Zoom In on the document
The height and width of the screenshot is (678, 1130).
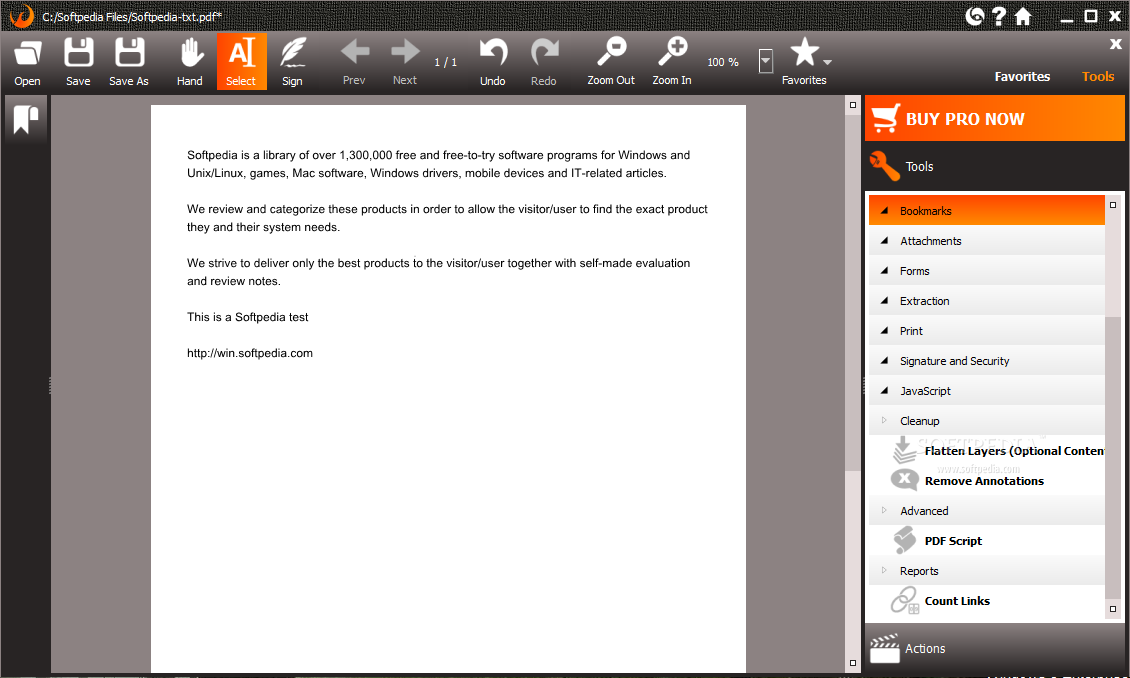coord(672,52)
